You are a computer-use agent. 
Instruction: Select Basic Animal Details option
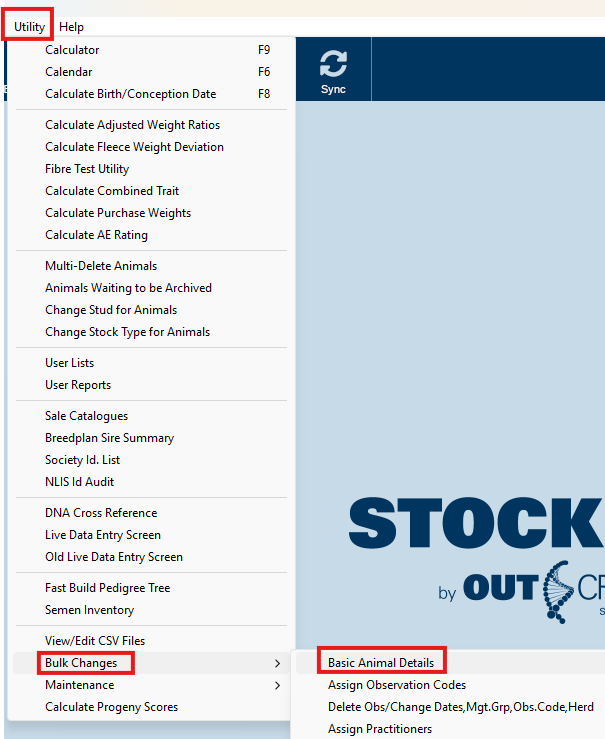381,663
